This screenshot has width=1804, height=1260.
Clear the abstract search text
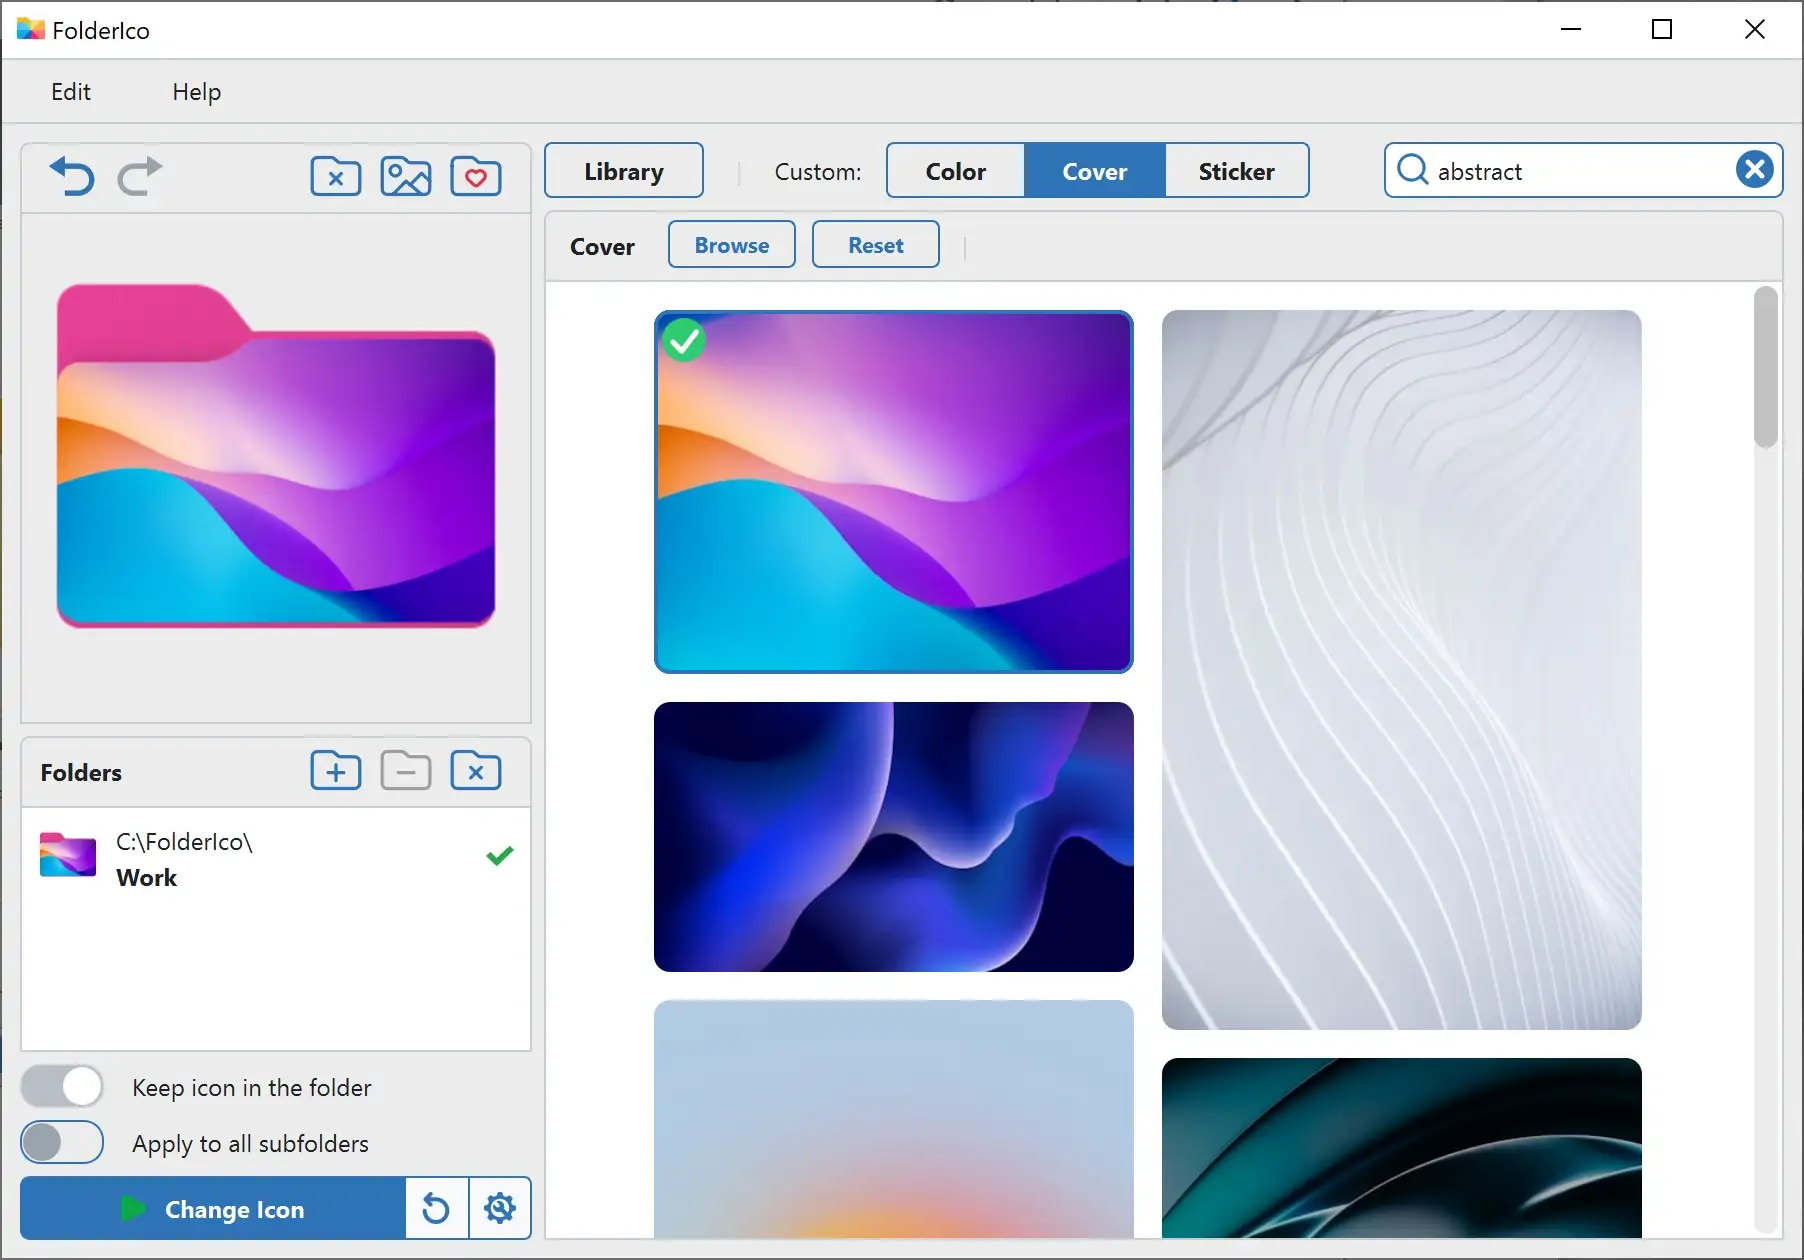click(x=1754, y=170)
